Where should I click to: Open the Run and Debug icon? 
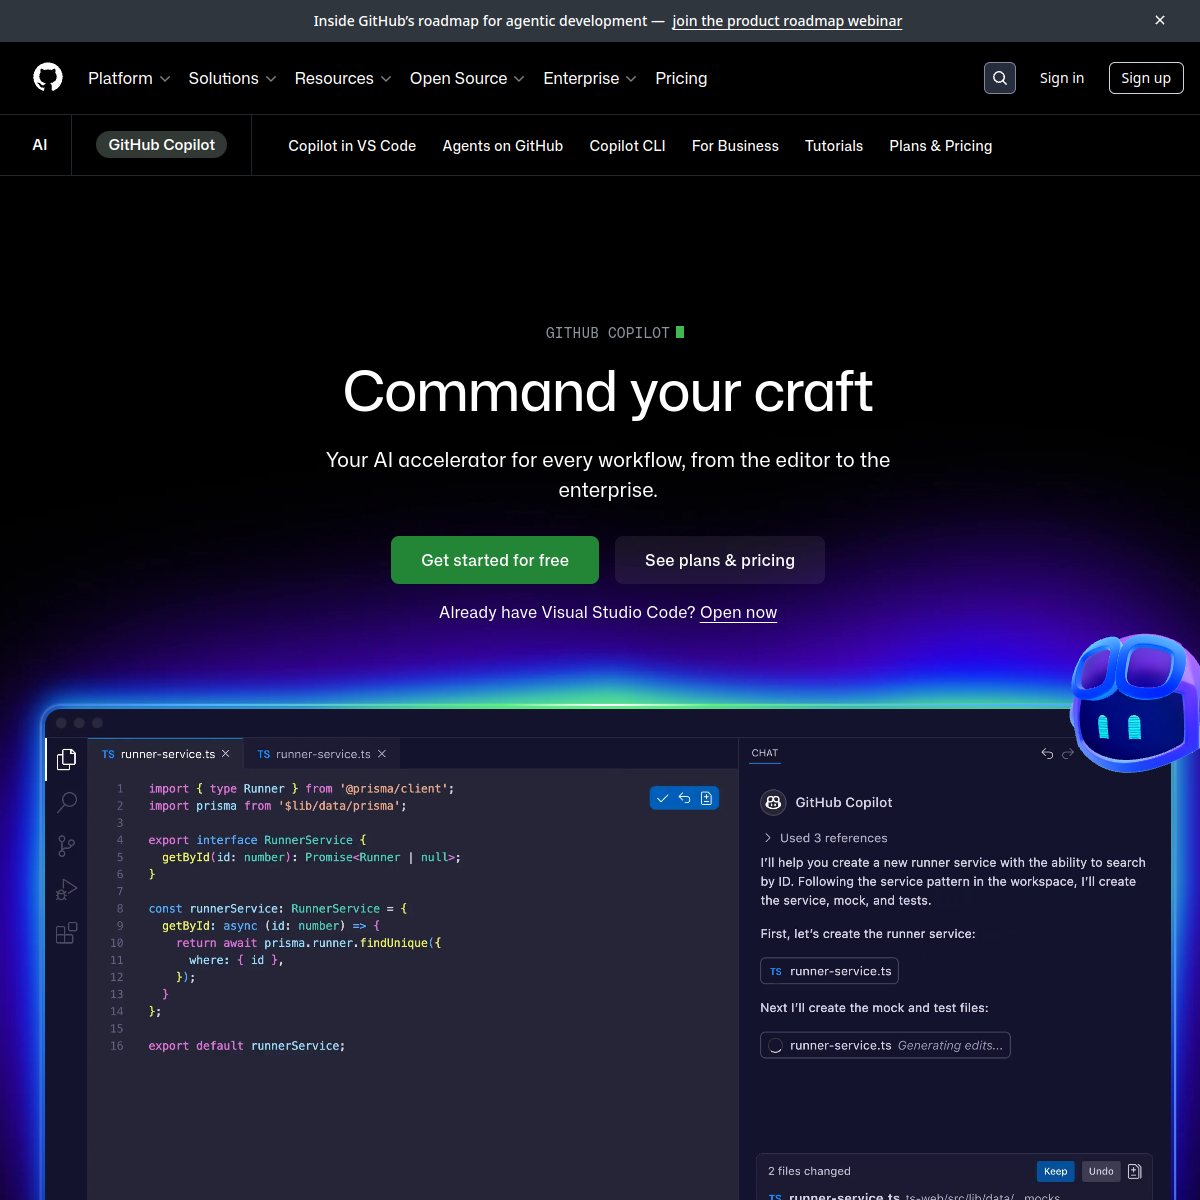(x=66, y=890)
